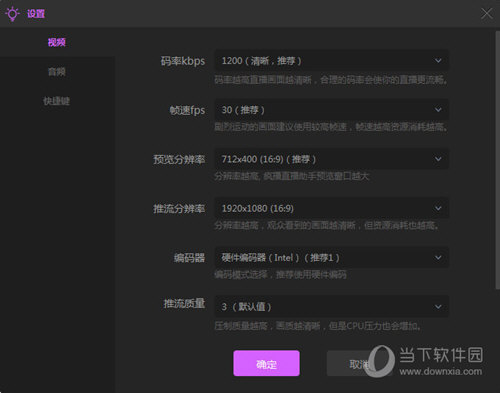The height and width of the screenshot is (393, 500).
Task: Open the 快捷键 hotkeys tab
Action: [x=57, y=101]
